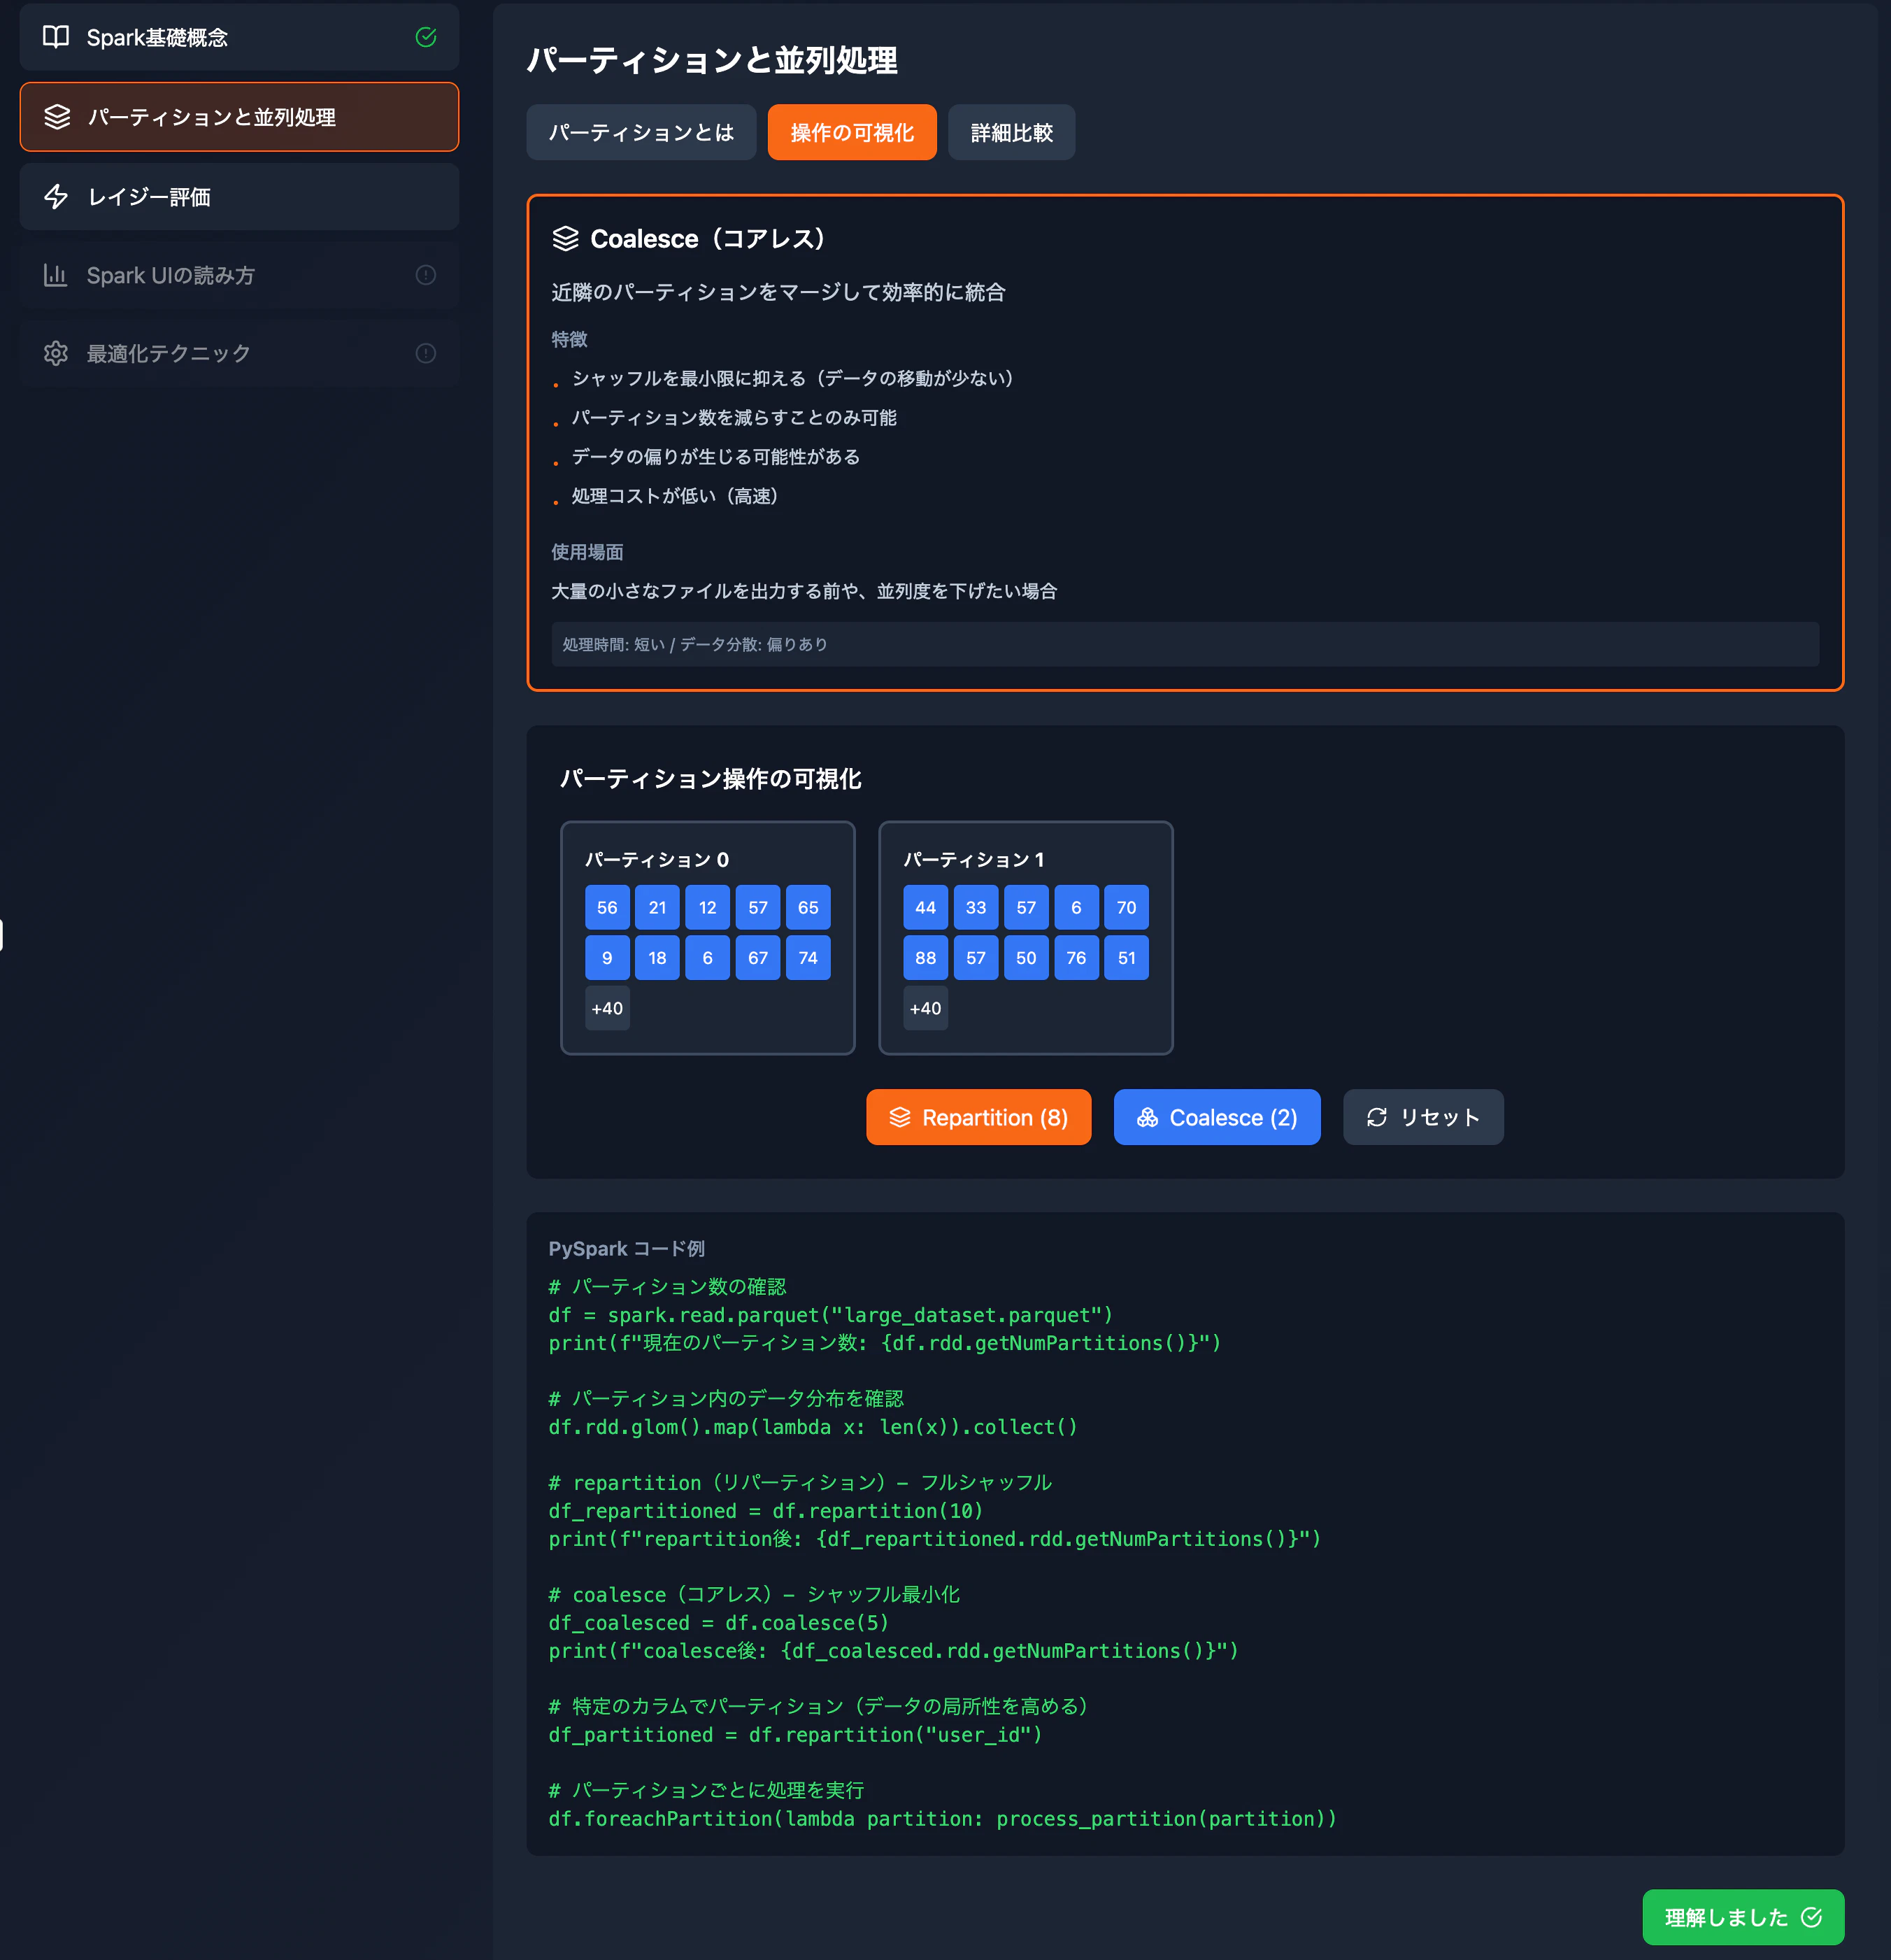Click the 理解しました confirm button
The width and height of the screenshot is (1891, 1960).
click(x=1742, y=1917)
